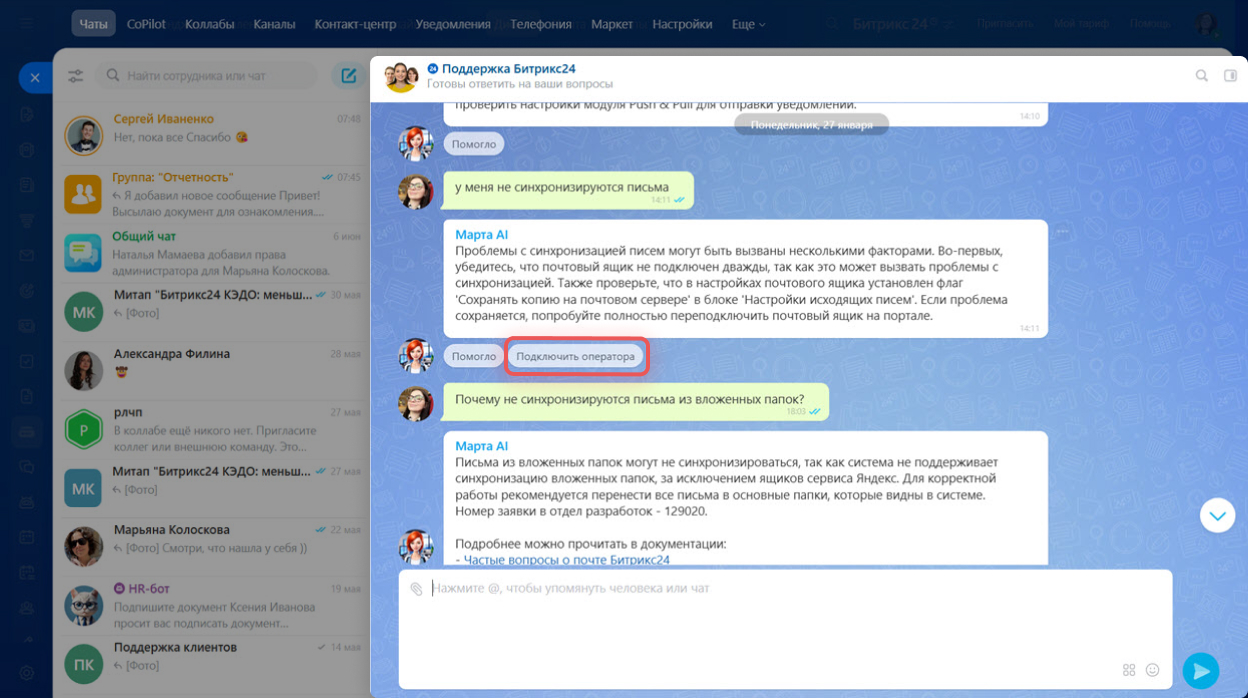
Task: Open the emoji picker smiley icon
Action: (1152, 670)
